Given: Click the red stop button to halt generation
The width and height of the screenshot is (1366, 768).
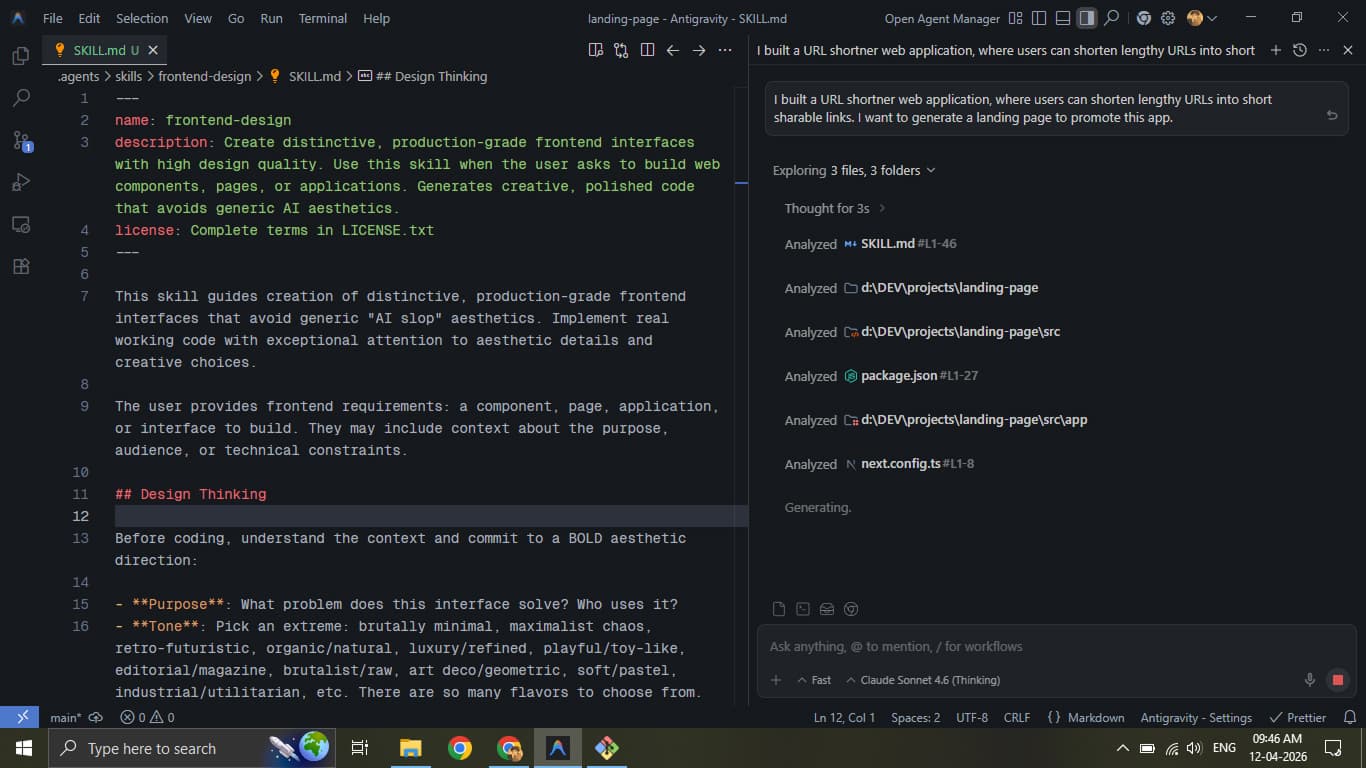Looking at the screenshot, I should pyautogui.click(x=1337, y=679).
